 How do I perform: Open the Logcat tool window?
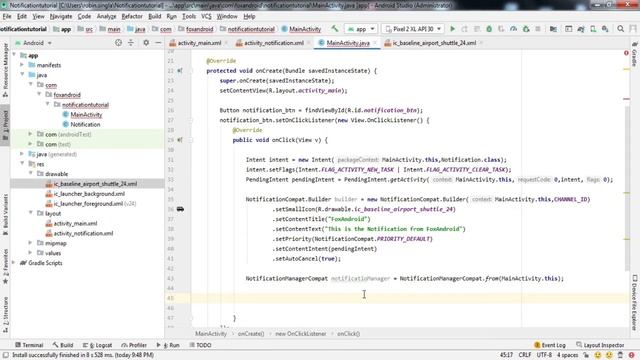click(98, 345)
